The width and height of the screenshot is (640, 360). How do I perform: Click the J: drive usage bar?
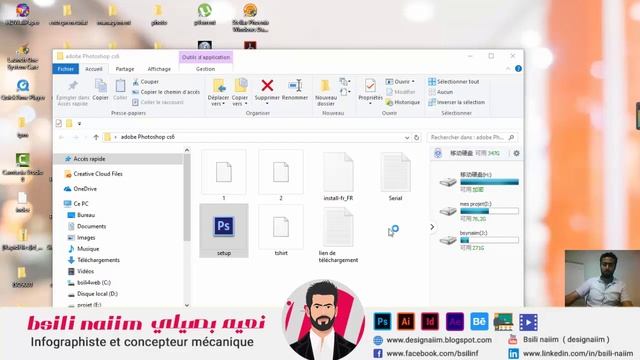coord(489,240)
